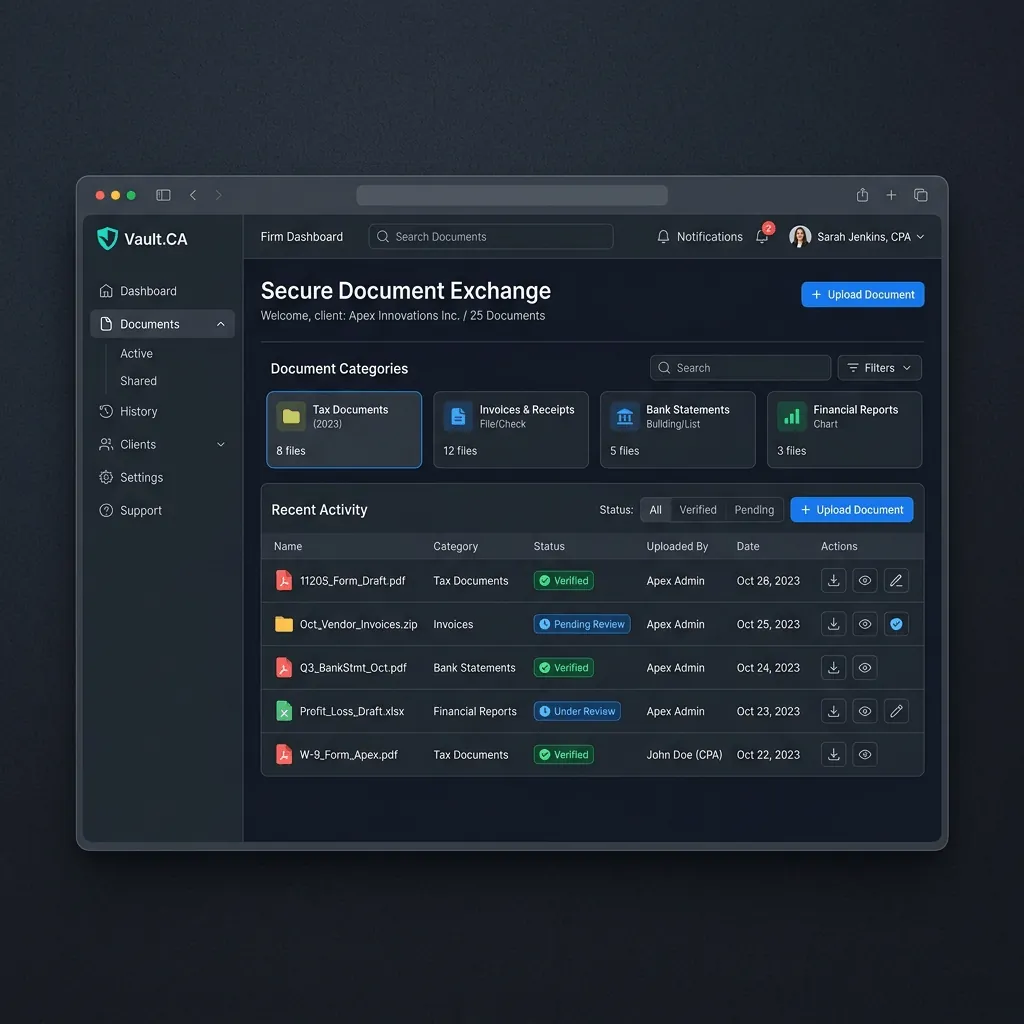Show browser tab overview icon
This screenshot has width=1024, height=1024.
point(920,195)
